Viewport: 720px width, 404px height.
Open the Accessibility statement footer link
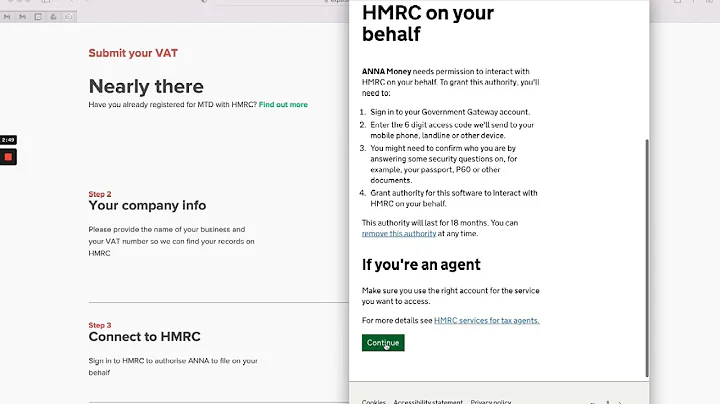click(428, 402)
